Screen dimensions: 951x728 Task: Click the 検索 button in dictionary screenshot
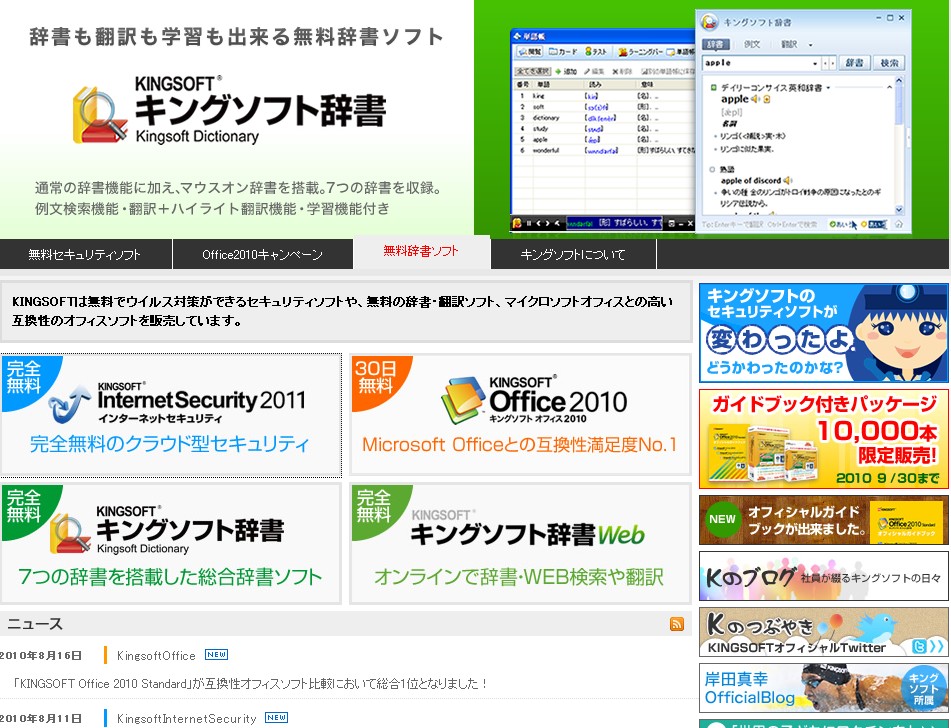(889, 62)
